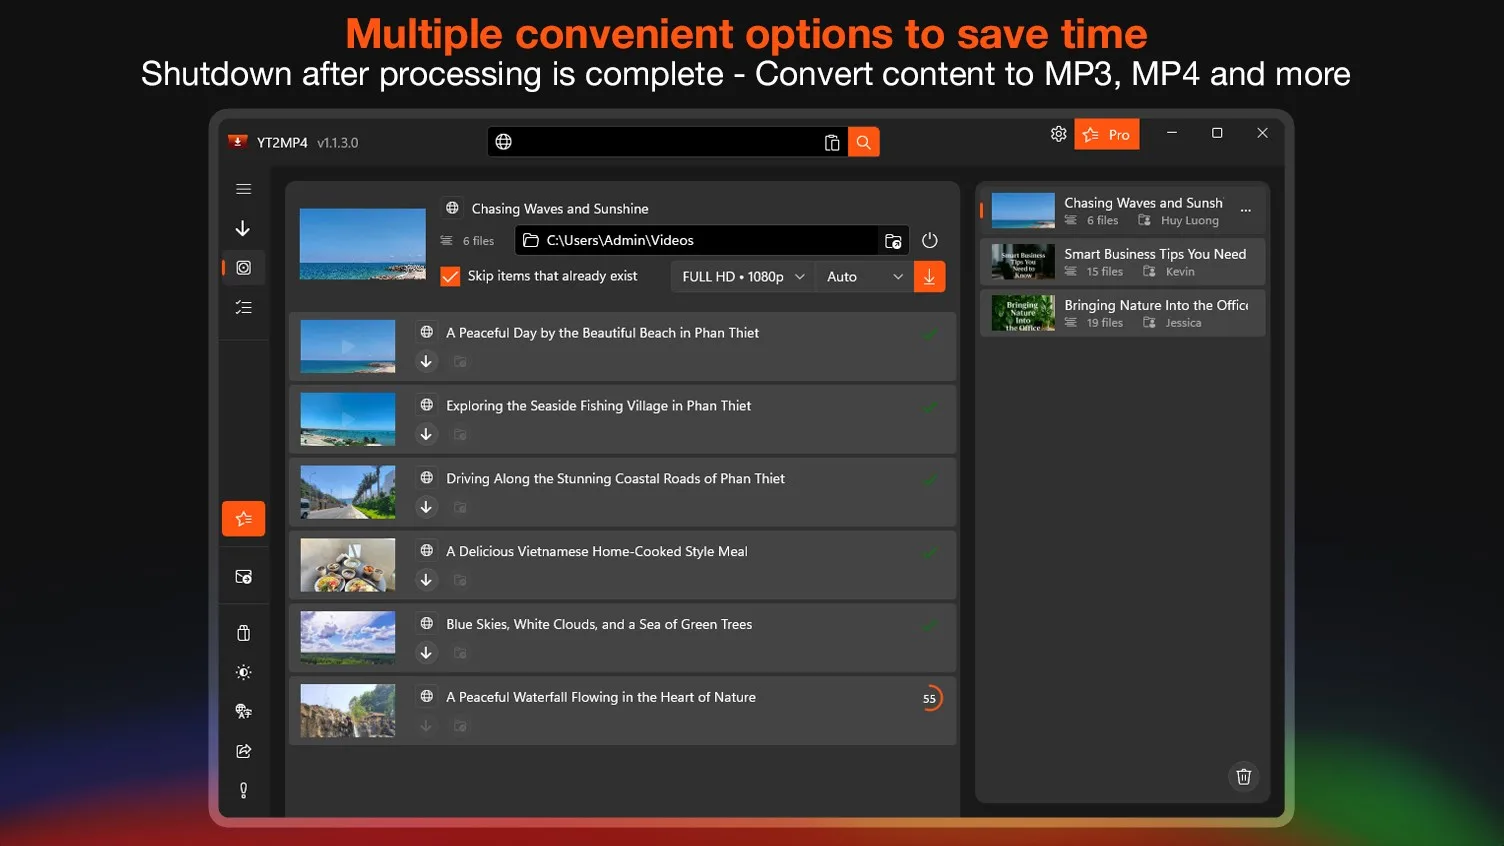The width and height of the screenshot is (1504, 846).
Task: Browse for the output folder with the folder icon
Action: click(x=893, y=241)
